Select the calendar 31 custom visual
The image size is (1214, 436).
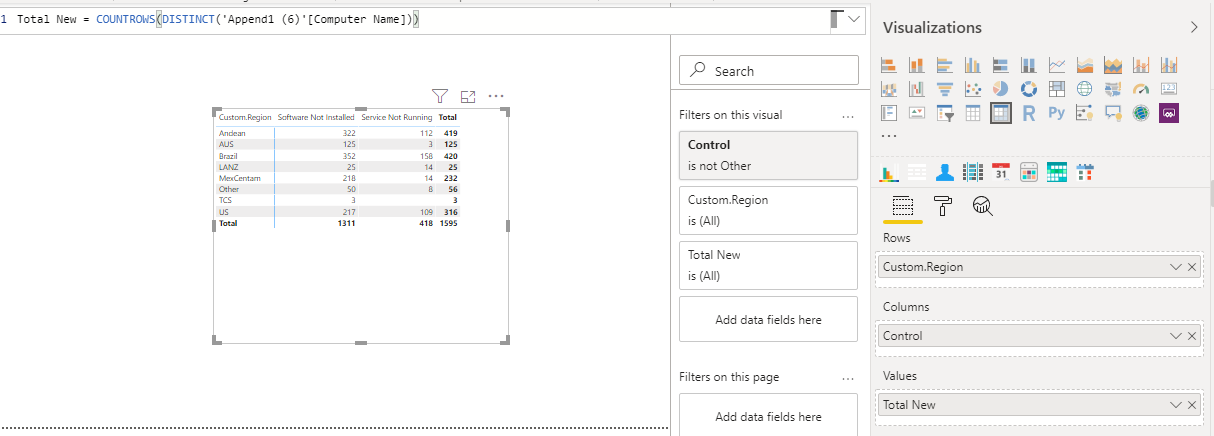1000,172
